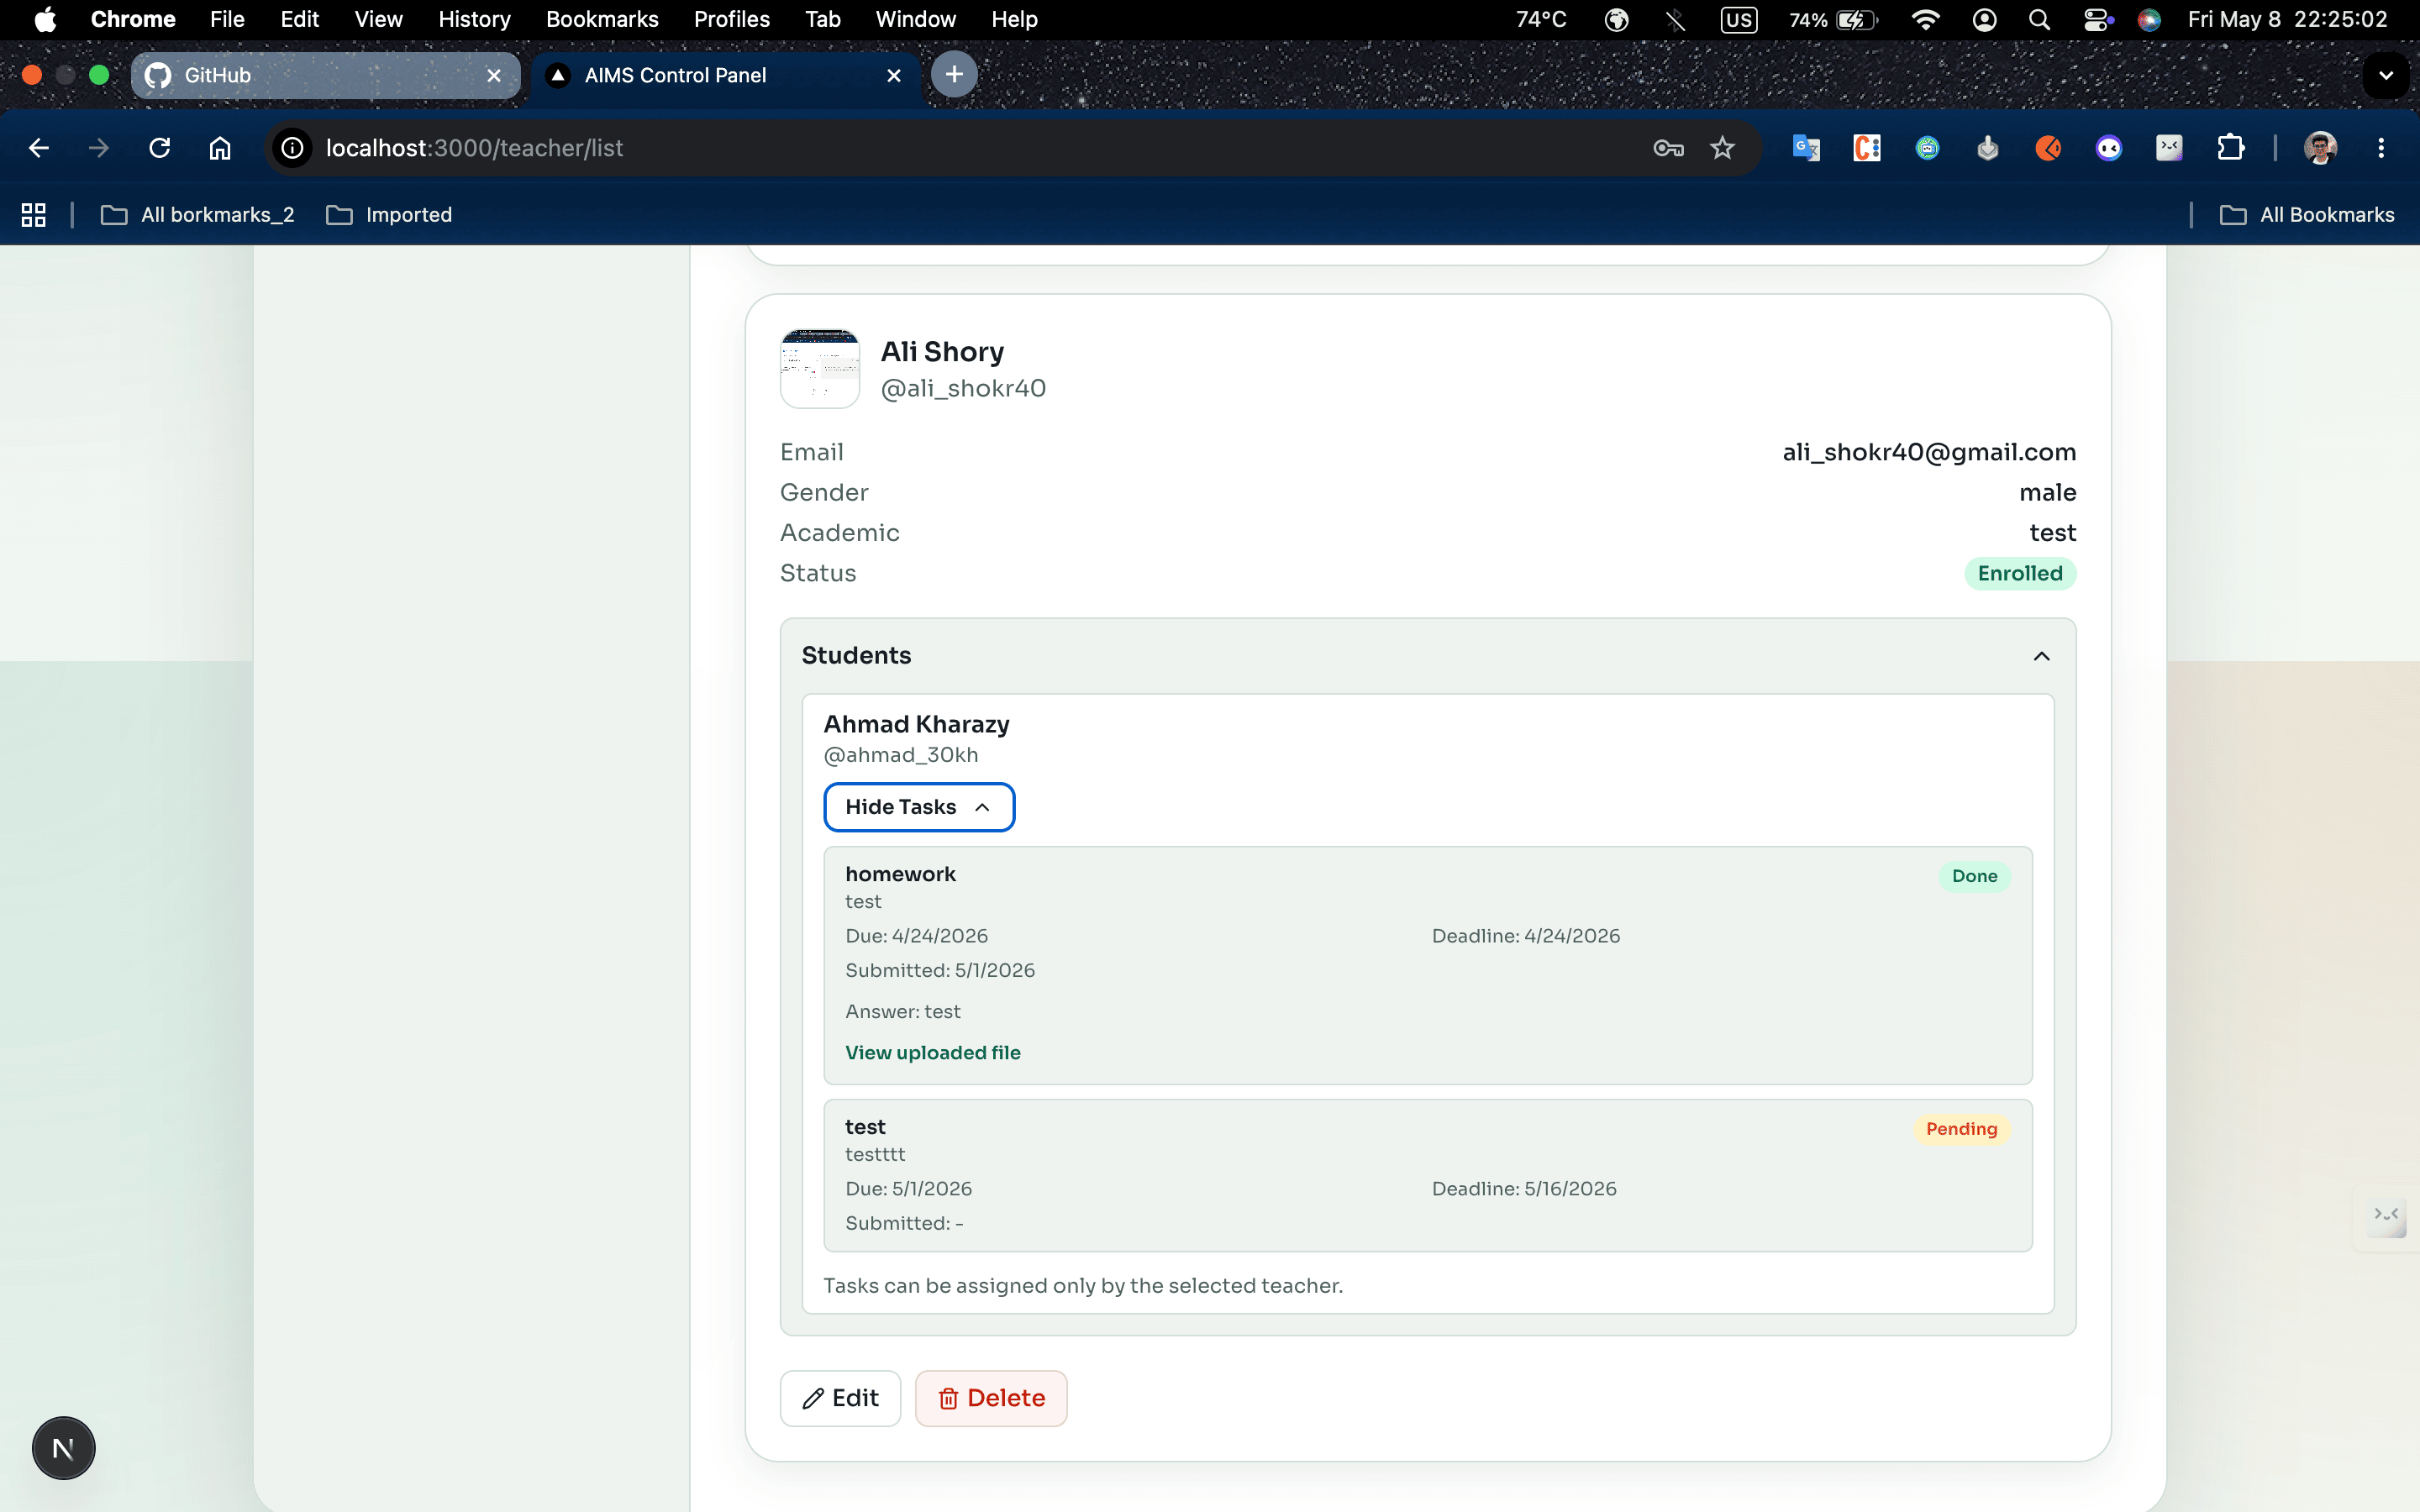Click the Enrolled status badge
Viewport: 2420px width, 1512px height.
pos(2020,573)
